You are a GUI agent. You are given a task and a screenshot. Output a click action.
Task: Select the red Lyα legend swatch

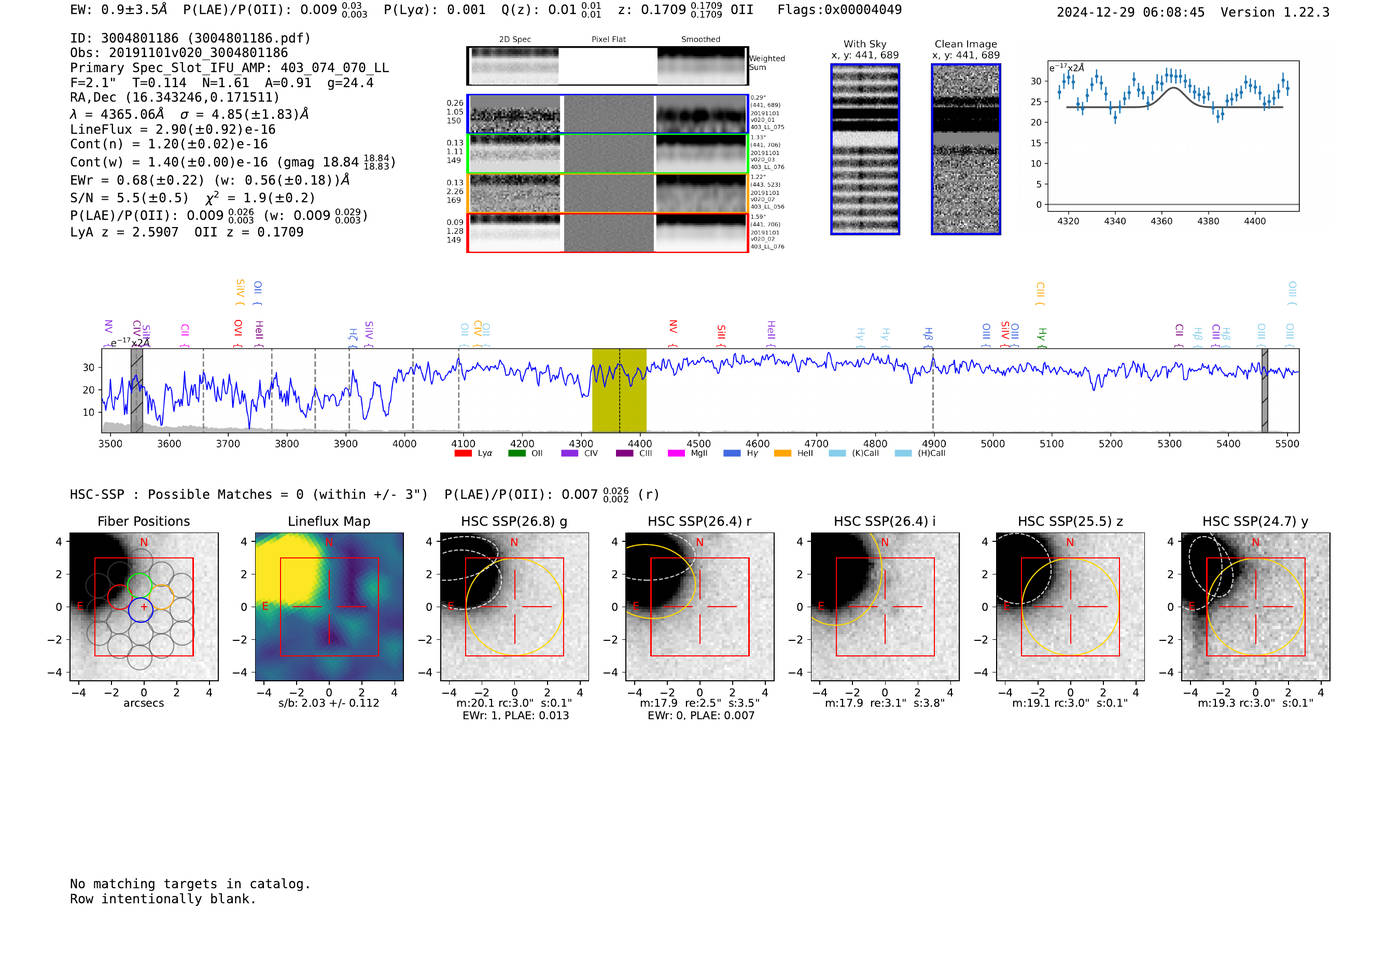point(463,453)
